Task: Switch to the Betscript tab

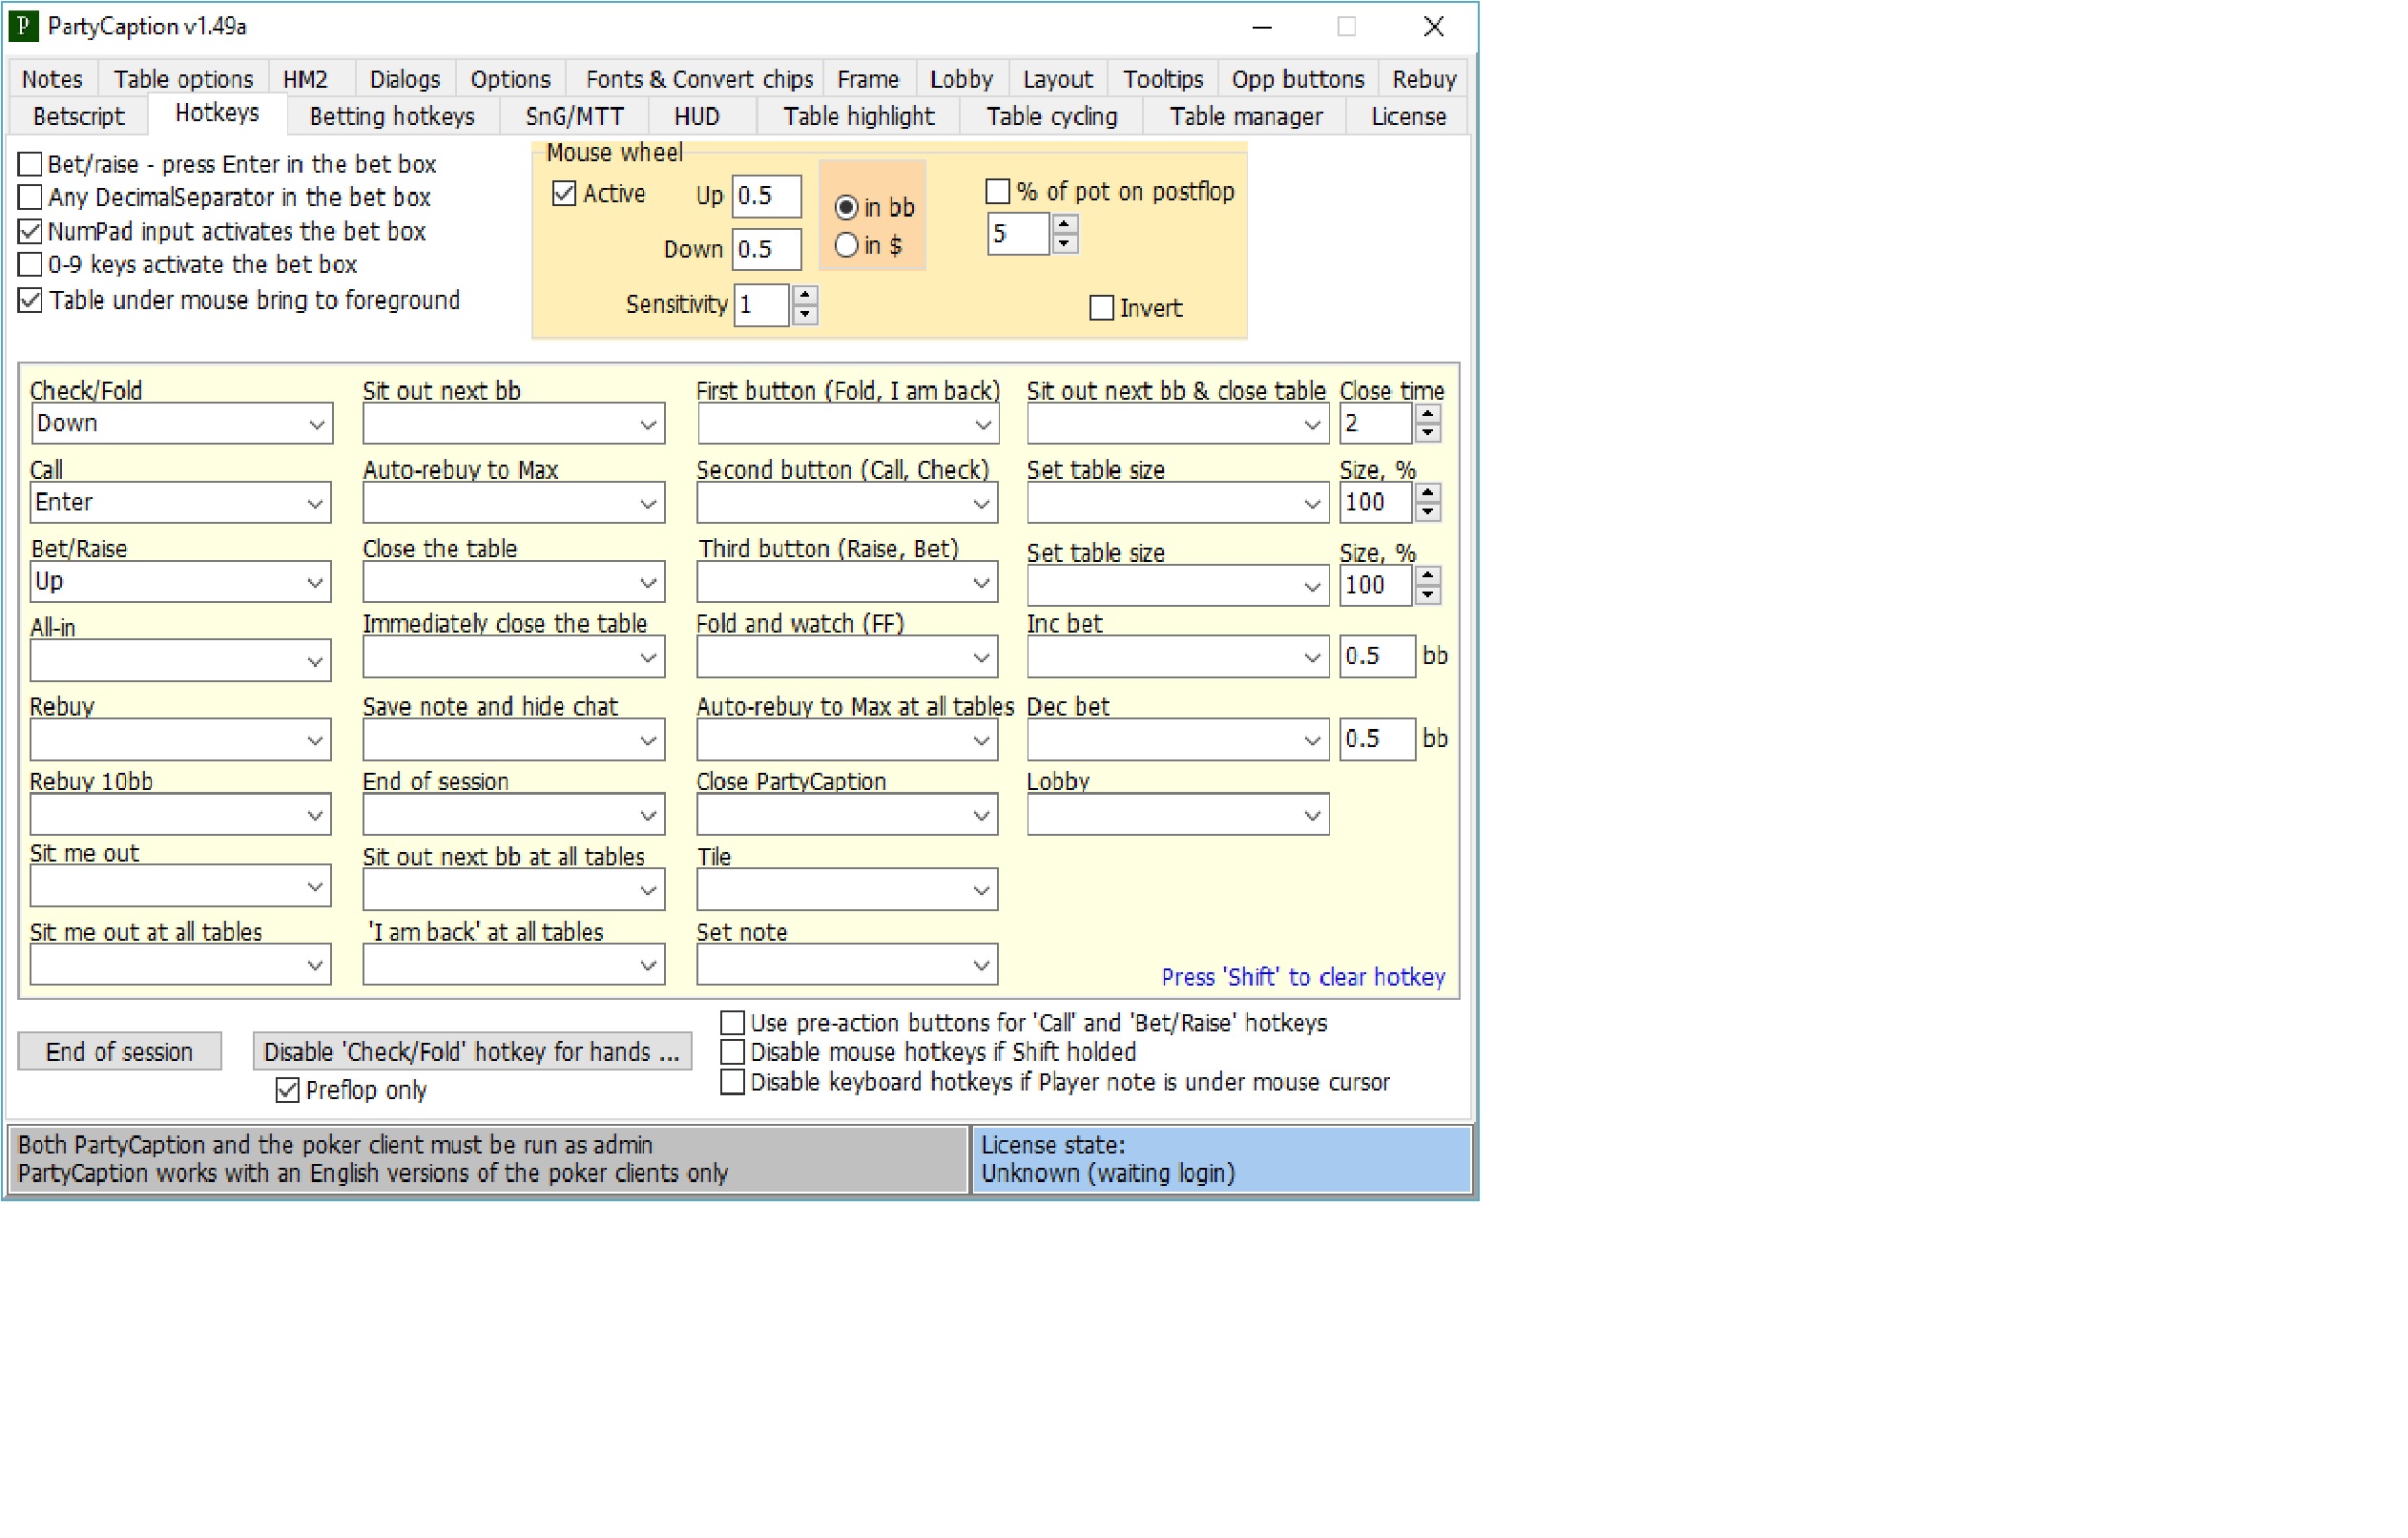Action: coord(79,116)
